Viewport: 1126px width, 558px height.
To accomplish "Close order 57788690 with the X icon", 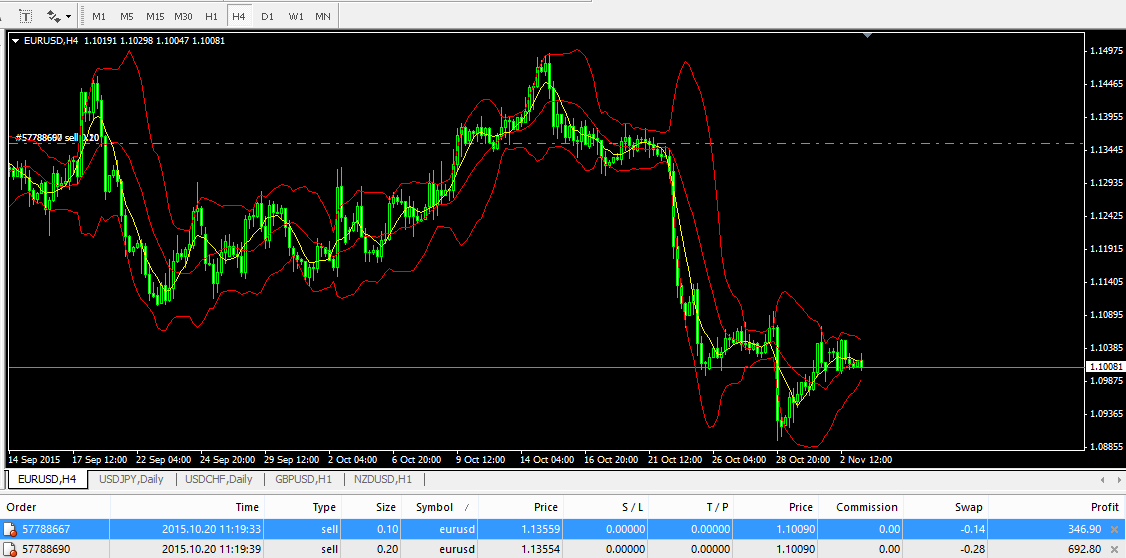I will tap(1115, 549).
